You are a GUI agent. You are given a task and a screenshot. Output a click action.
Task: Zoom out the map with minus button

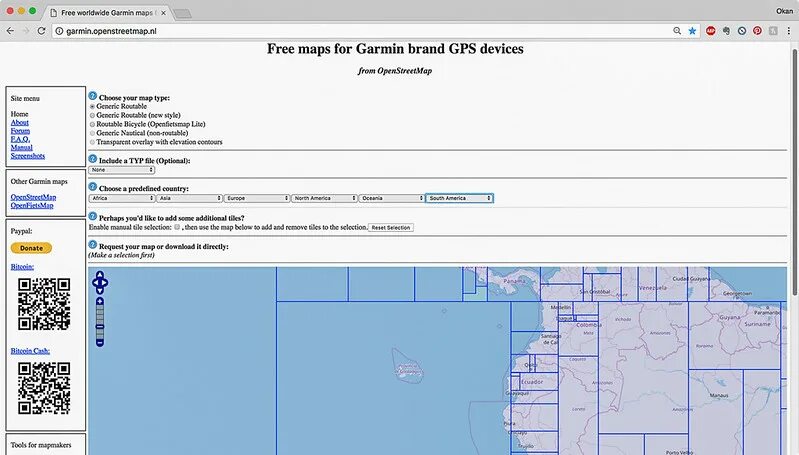(100, 343)
